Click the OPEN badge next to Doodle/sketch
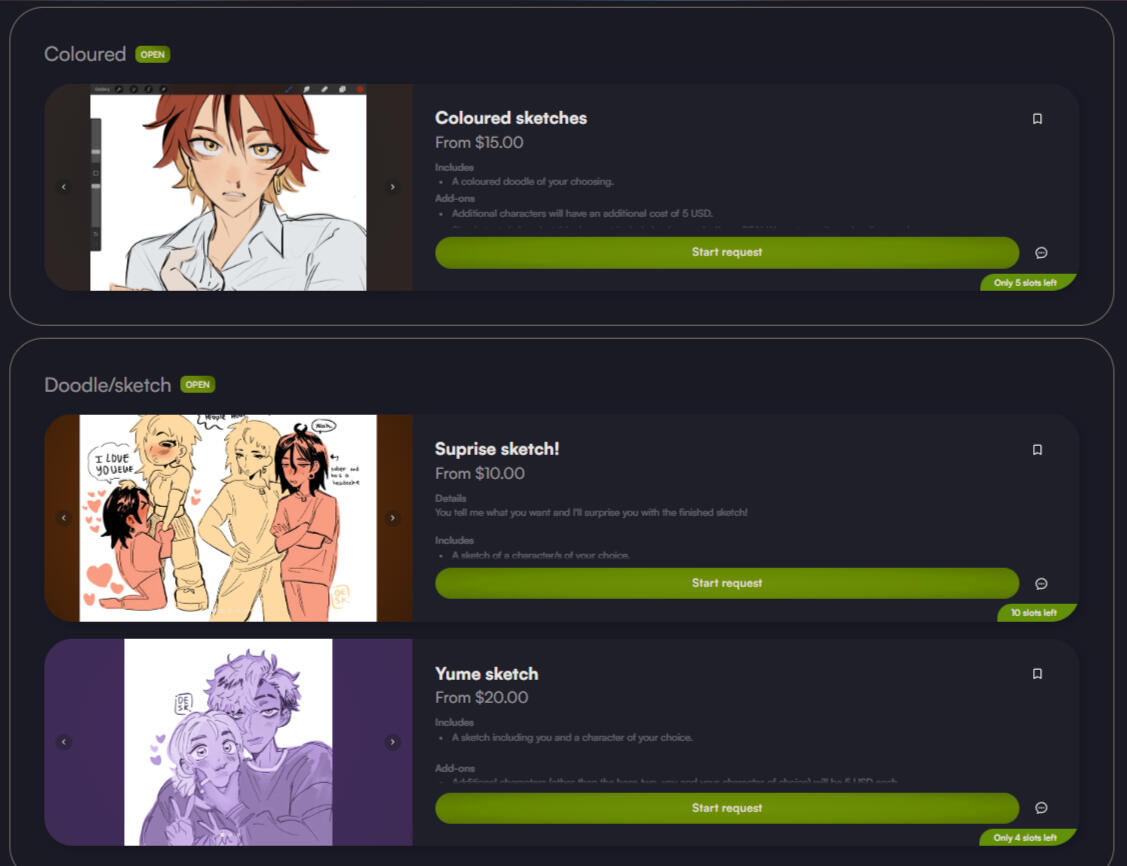This screenshot has height=866, width=1127. (x=198, y=384)
